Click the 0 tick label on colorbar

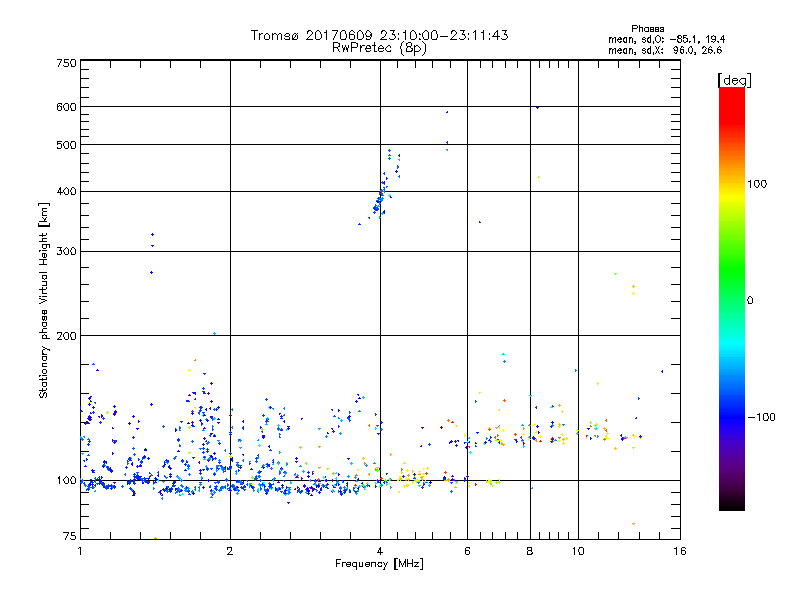[750, 300]
